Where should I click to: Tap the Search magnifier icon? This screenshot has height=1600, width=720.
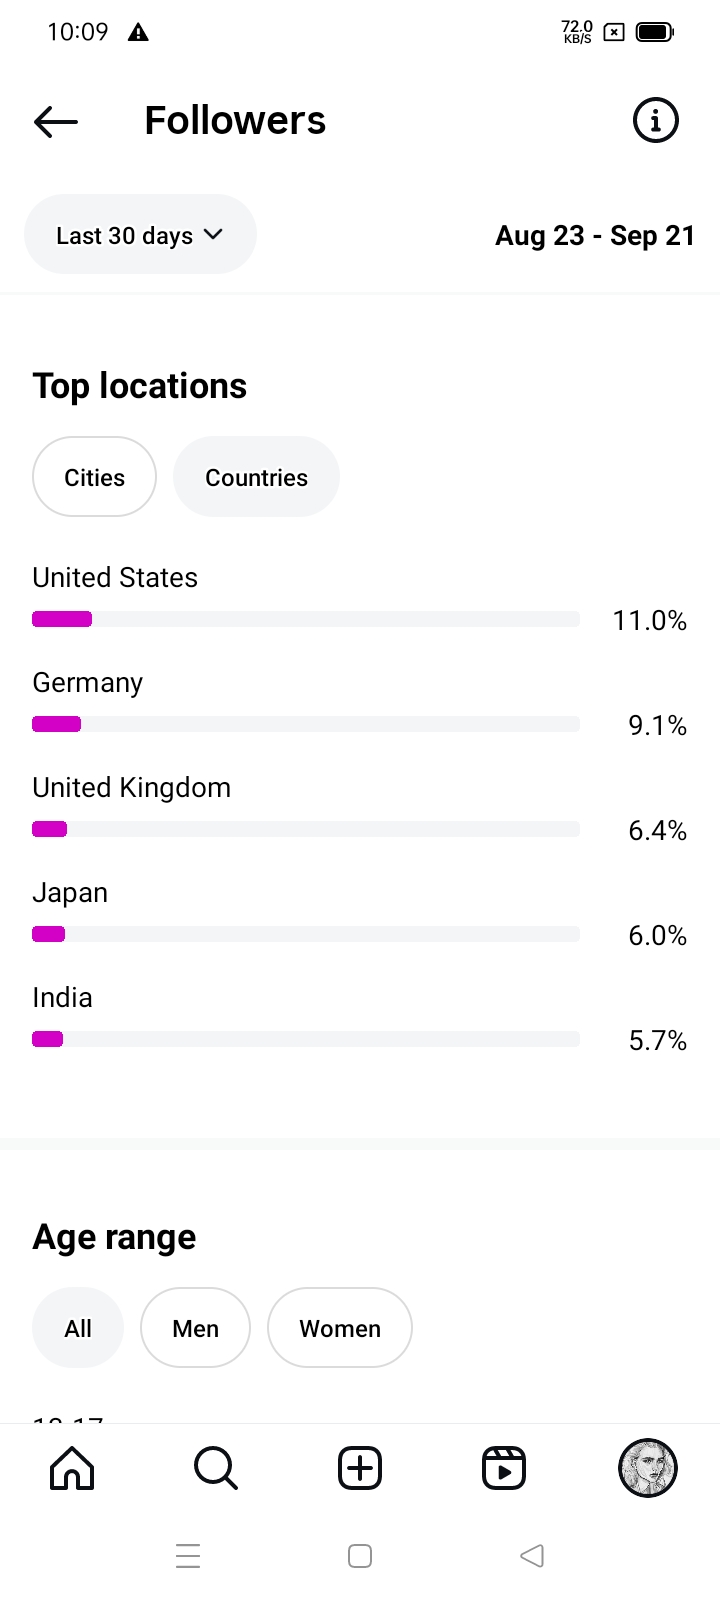215,1468
